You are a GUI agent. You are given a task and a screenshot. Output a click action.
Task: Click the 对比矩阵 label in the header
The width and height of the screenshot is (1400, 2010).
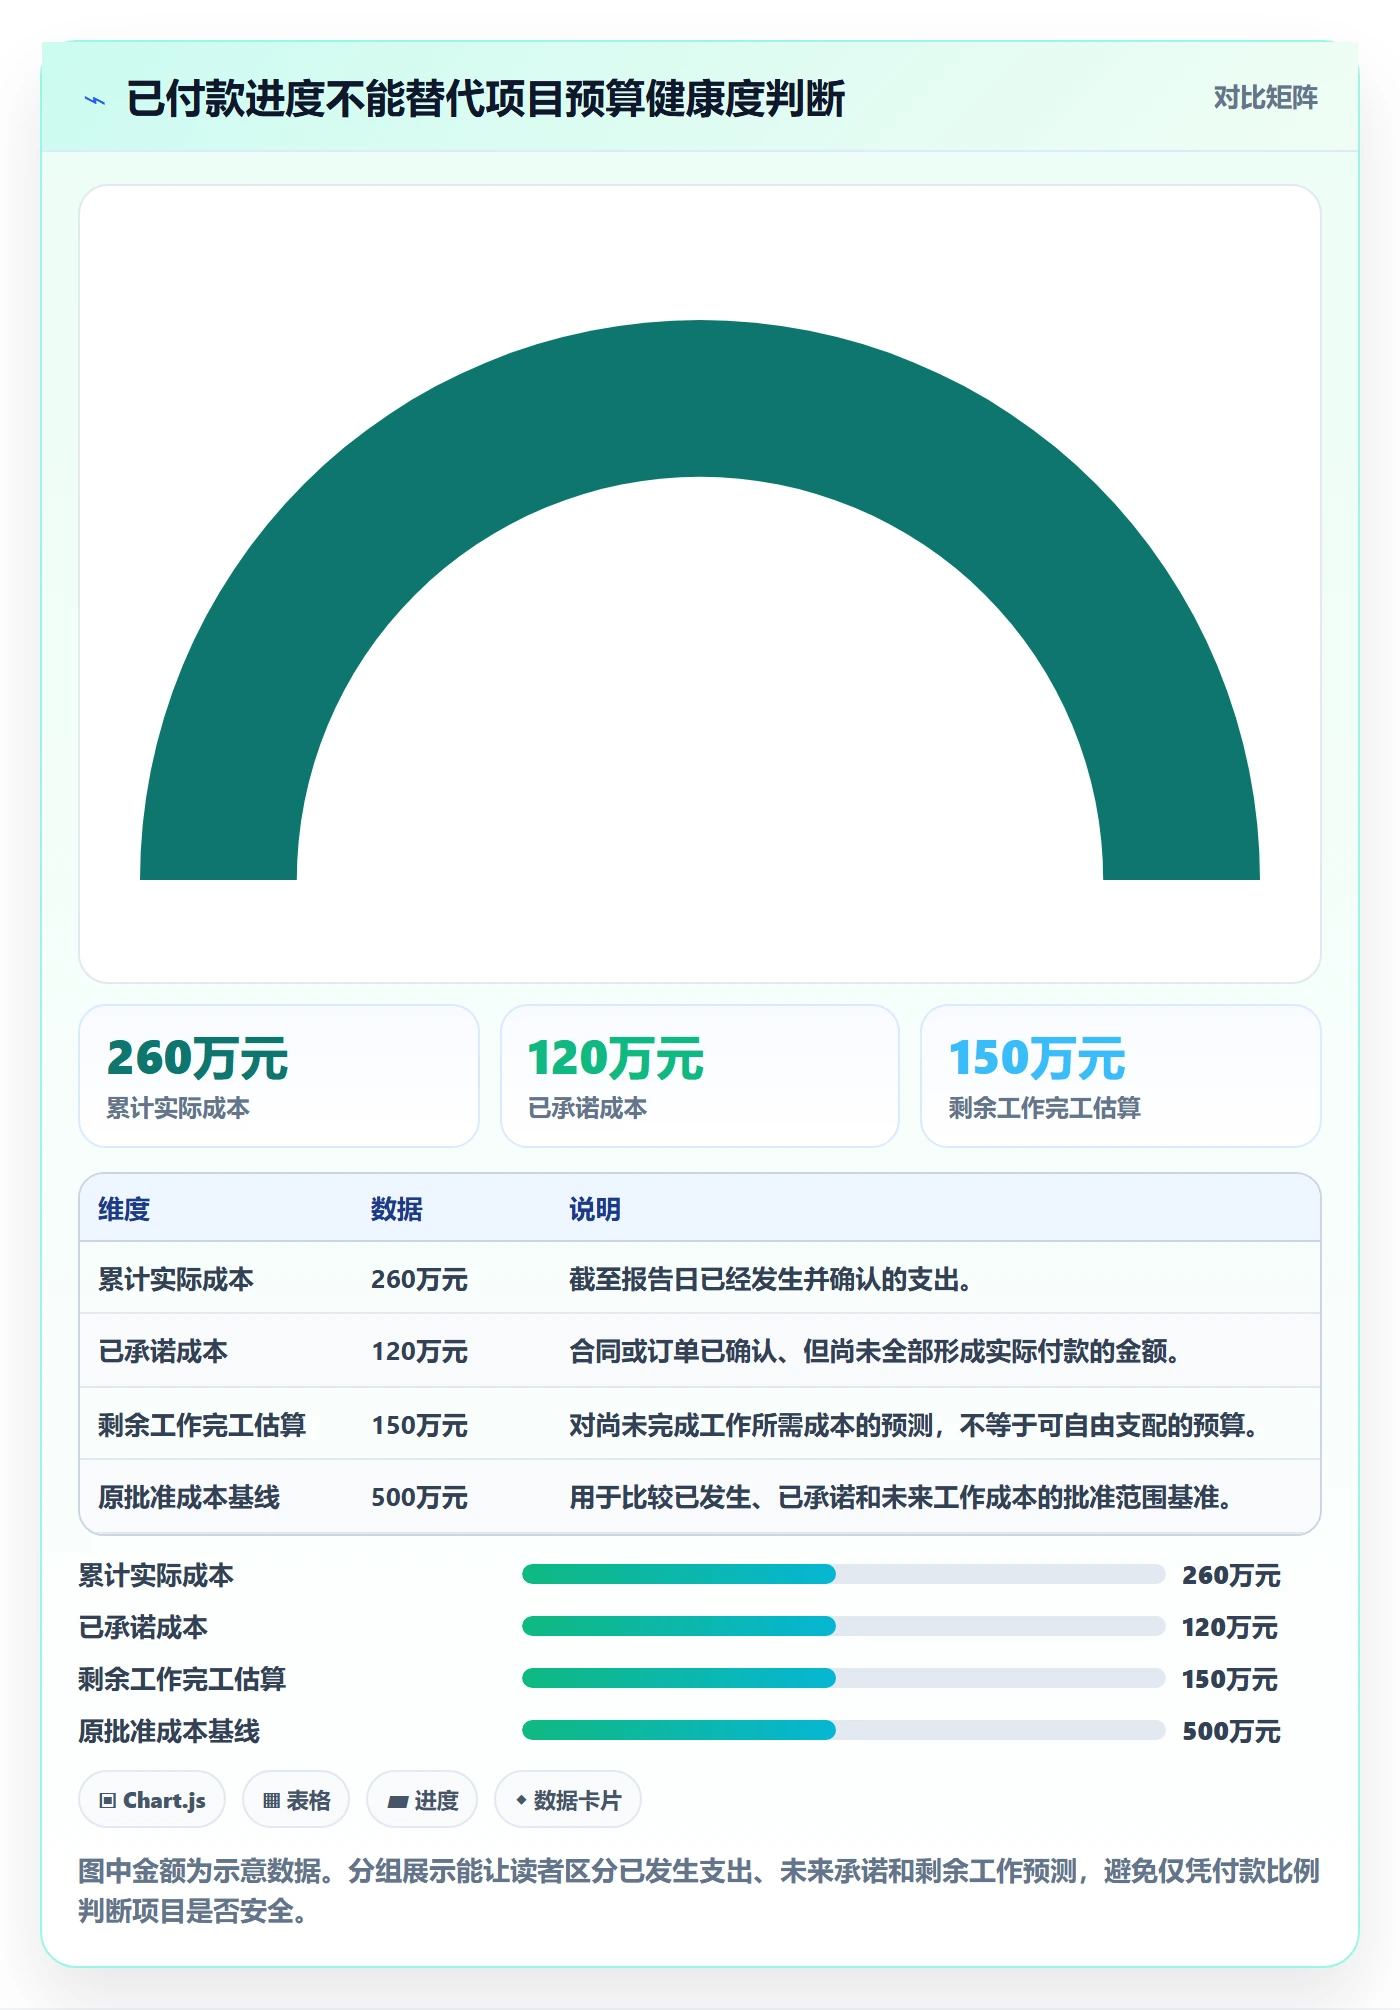coord(1265,98)
